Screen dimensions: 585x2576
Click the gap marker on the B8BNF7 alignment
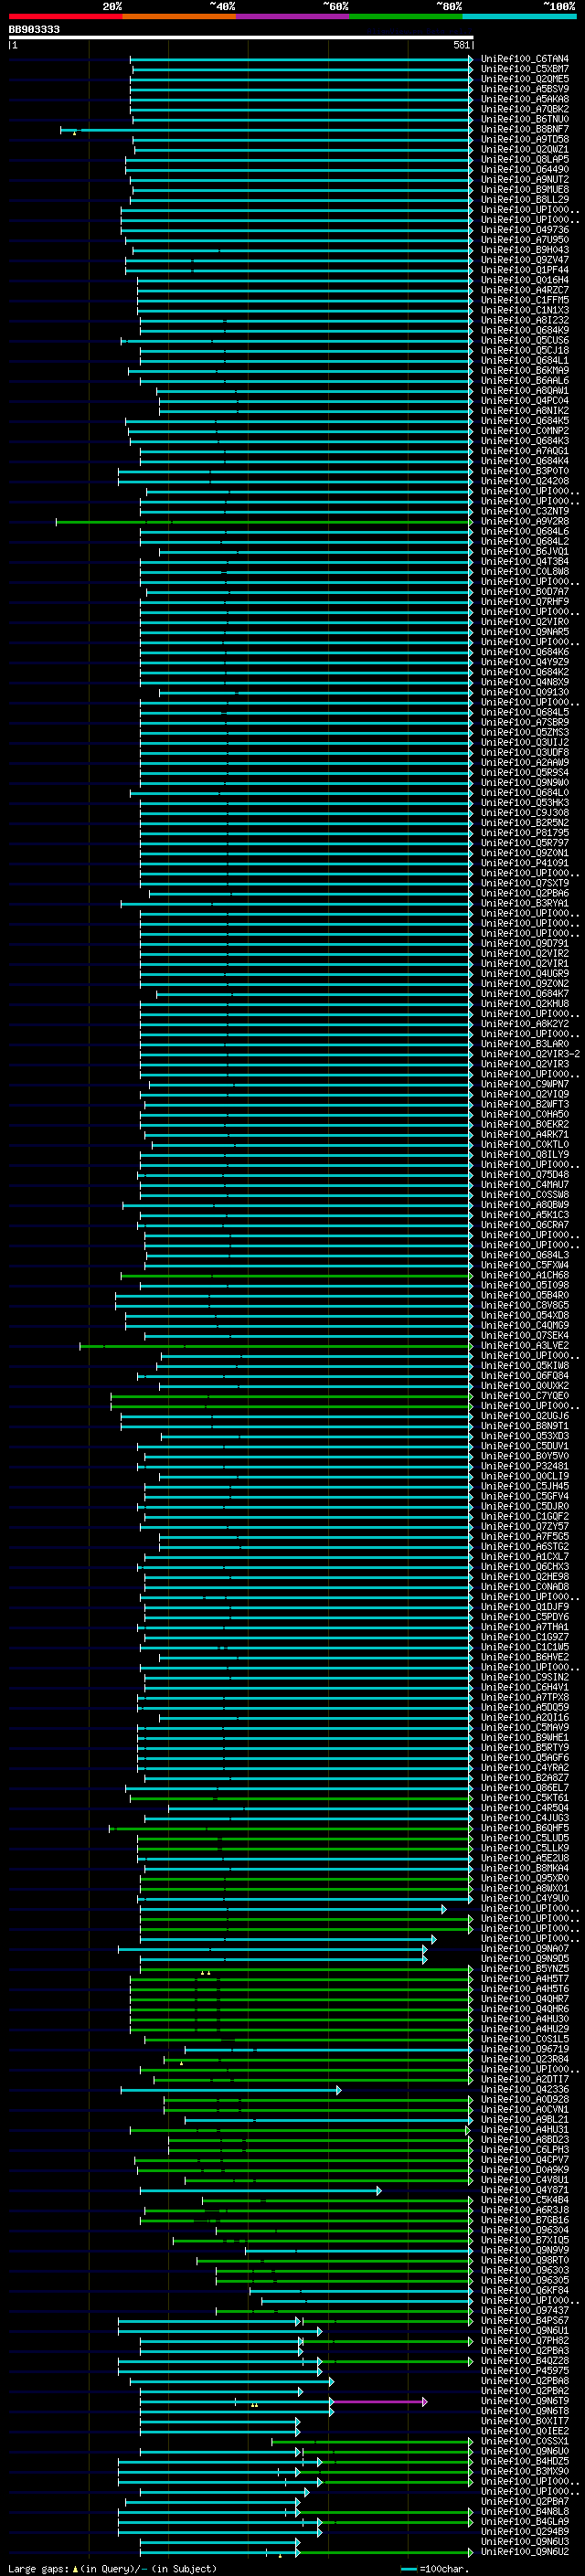[x=74, y=133]
